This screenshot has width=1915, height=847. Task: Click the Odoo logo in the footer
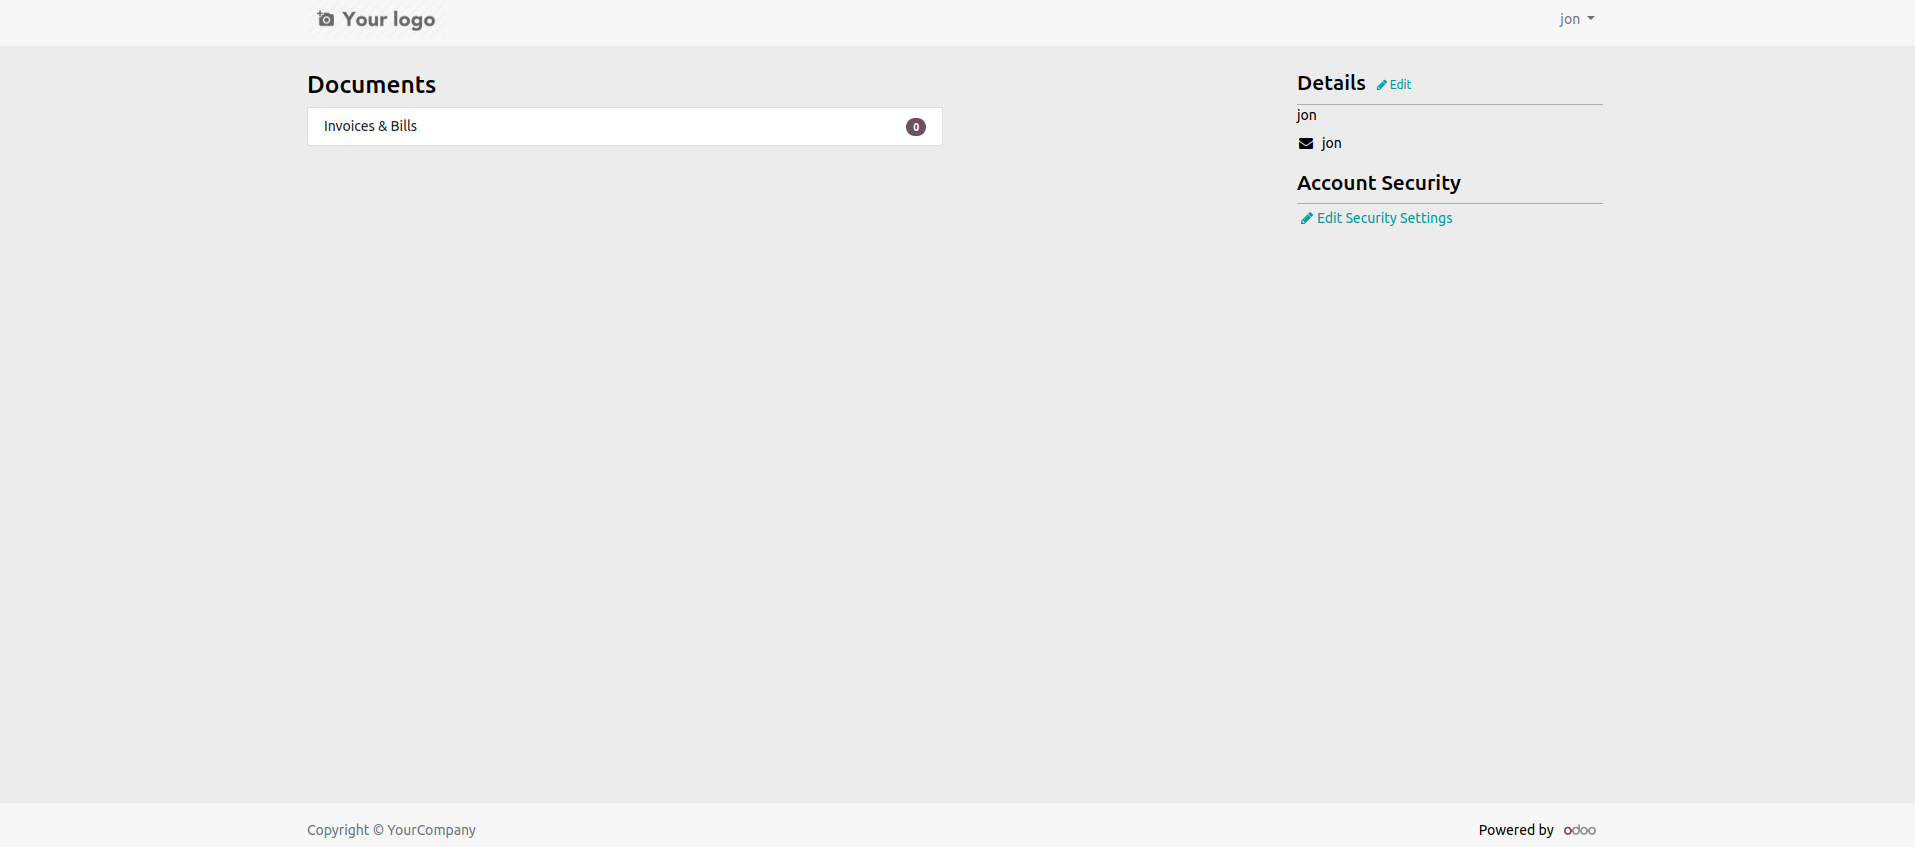point(1580,830)
